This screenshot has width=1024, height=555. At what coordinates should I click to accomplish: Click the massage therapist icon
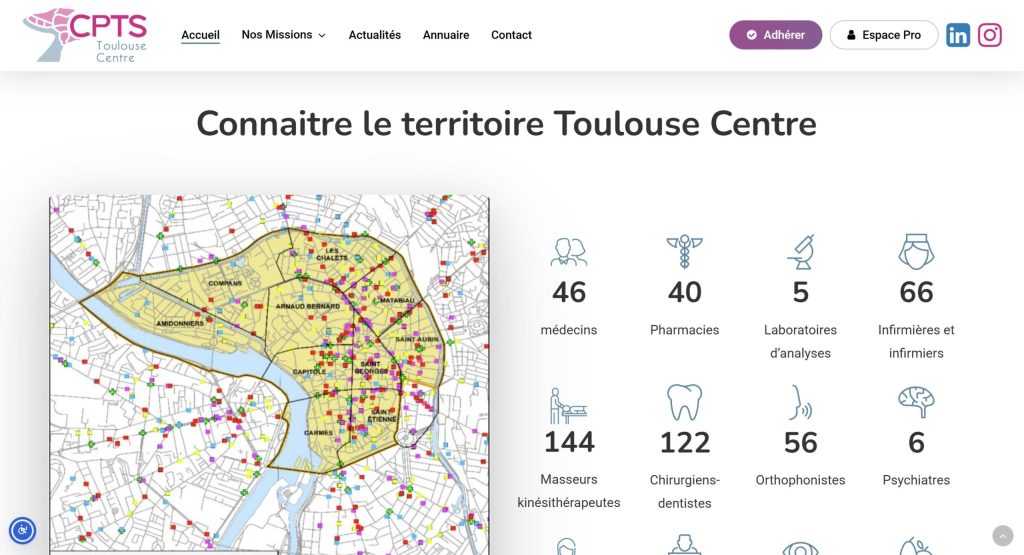[569, 405]
